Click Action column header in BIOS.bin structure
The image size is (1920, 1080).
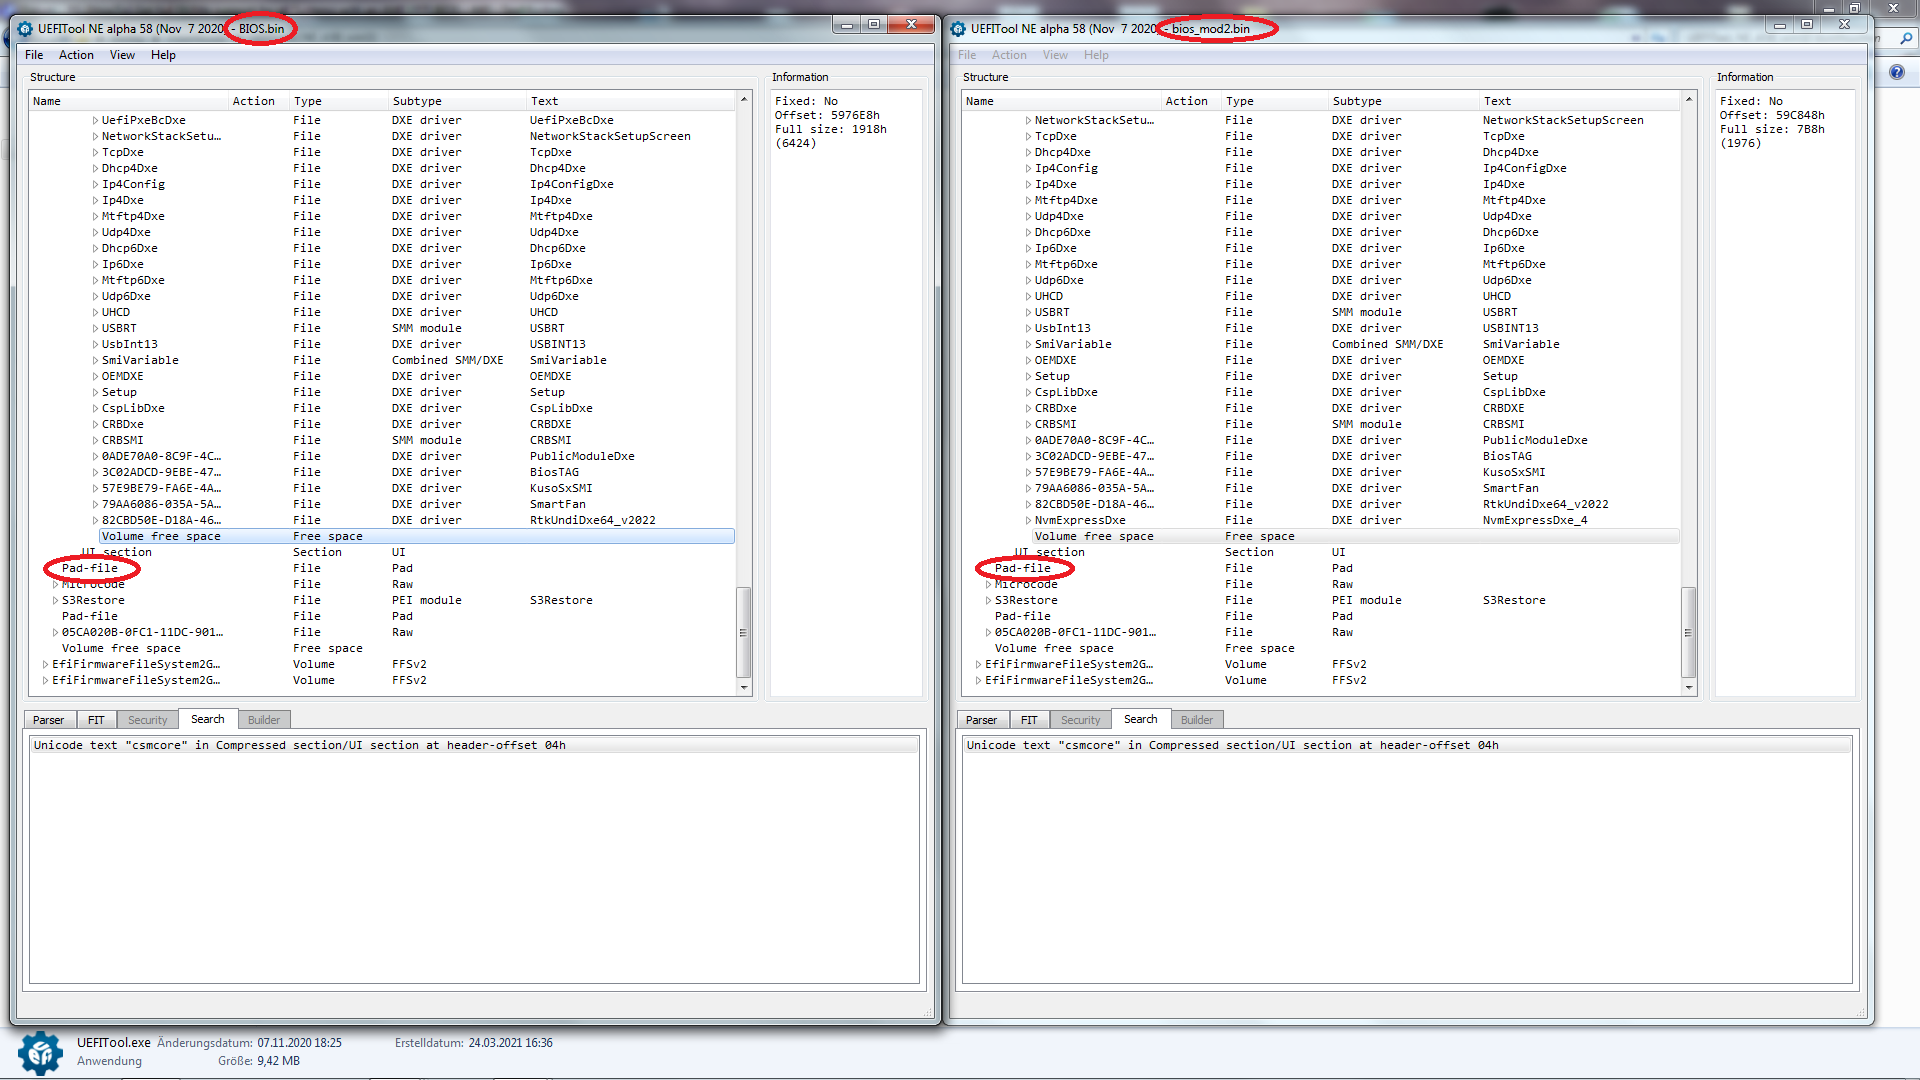[x=259, y=101]
